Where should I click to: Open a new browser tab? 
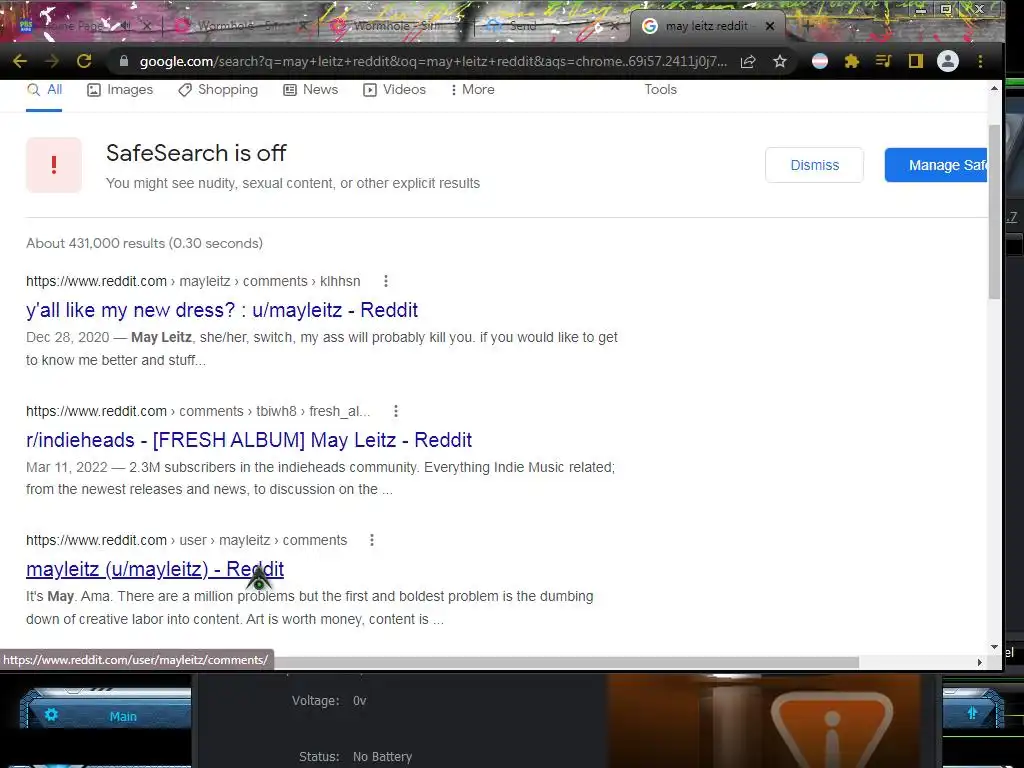pyautogui.click(x=808, y=26)
